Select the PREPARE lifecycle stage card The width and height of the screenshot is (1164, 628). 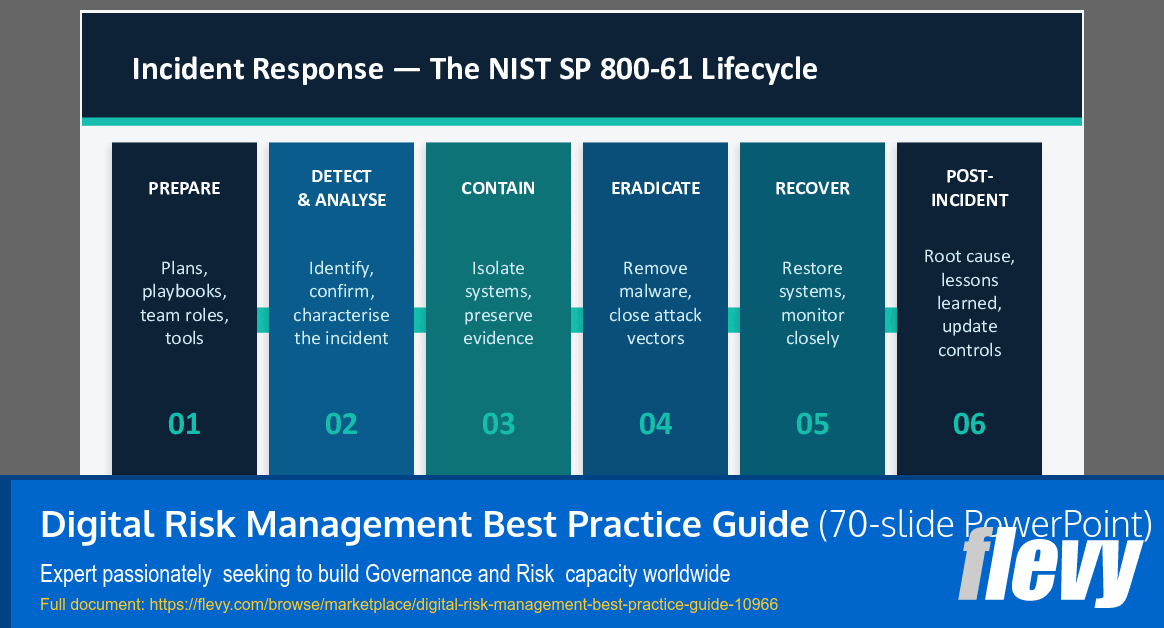pos(184,307)
